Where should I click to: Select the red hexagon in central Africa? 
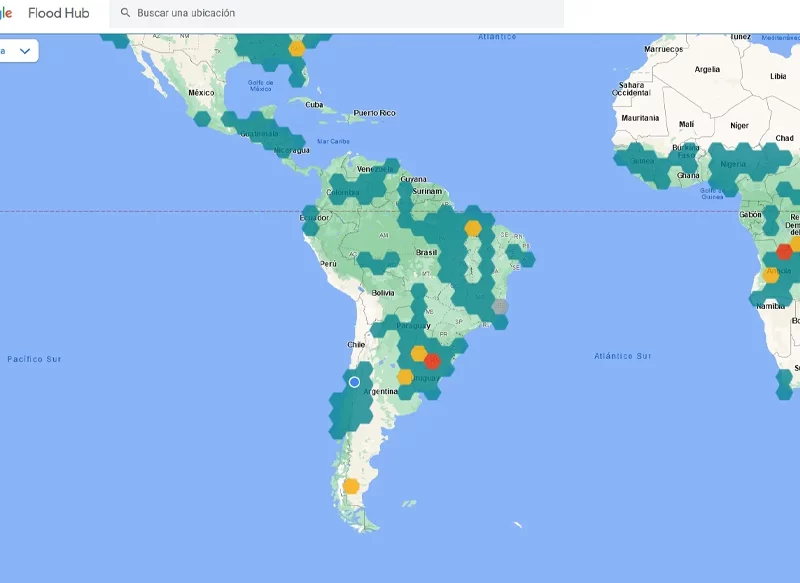[x=784, y=251]
